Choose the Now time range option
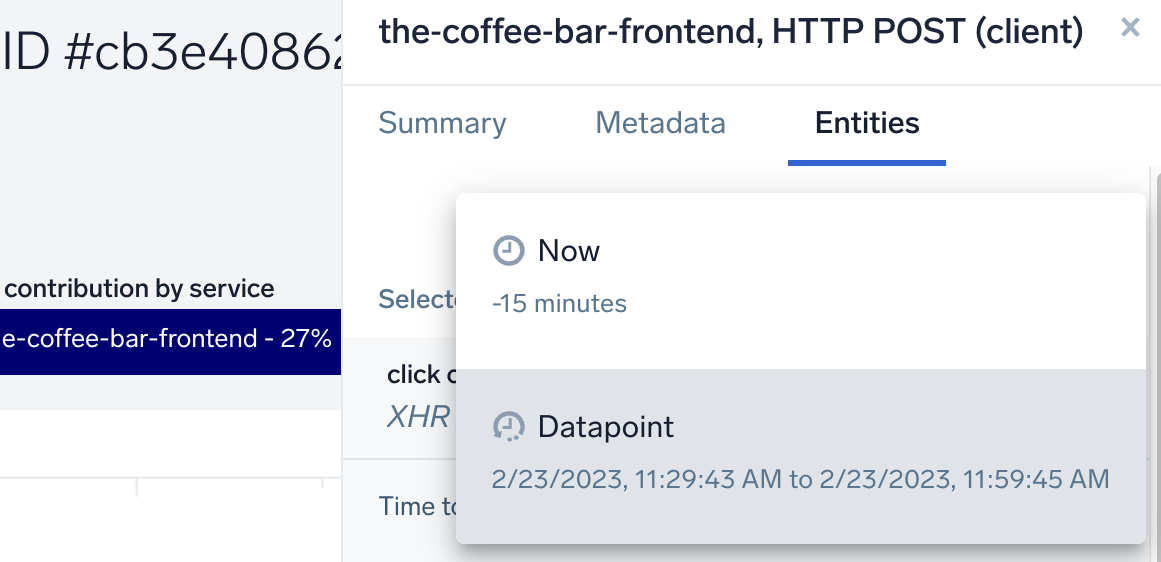The image size is (1161, 562). 568,251
